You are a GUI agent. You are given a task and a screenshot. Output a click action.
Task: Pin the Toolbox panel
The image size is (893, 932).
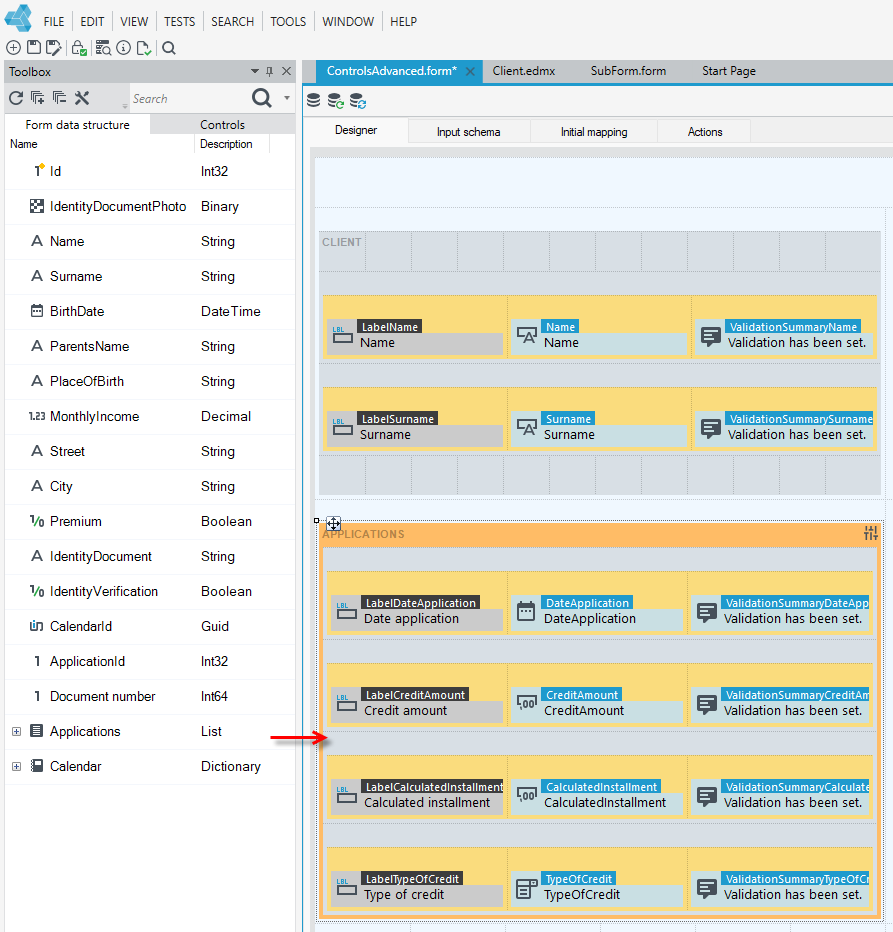[269, 71]
